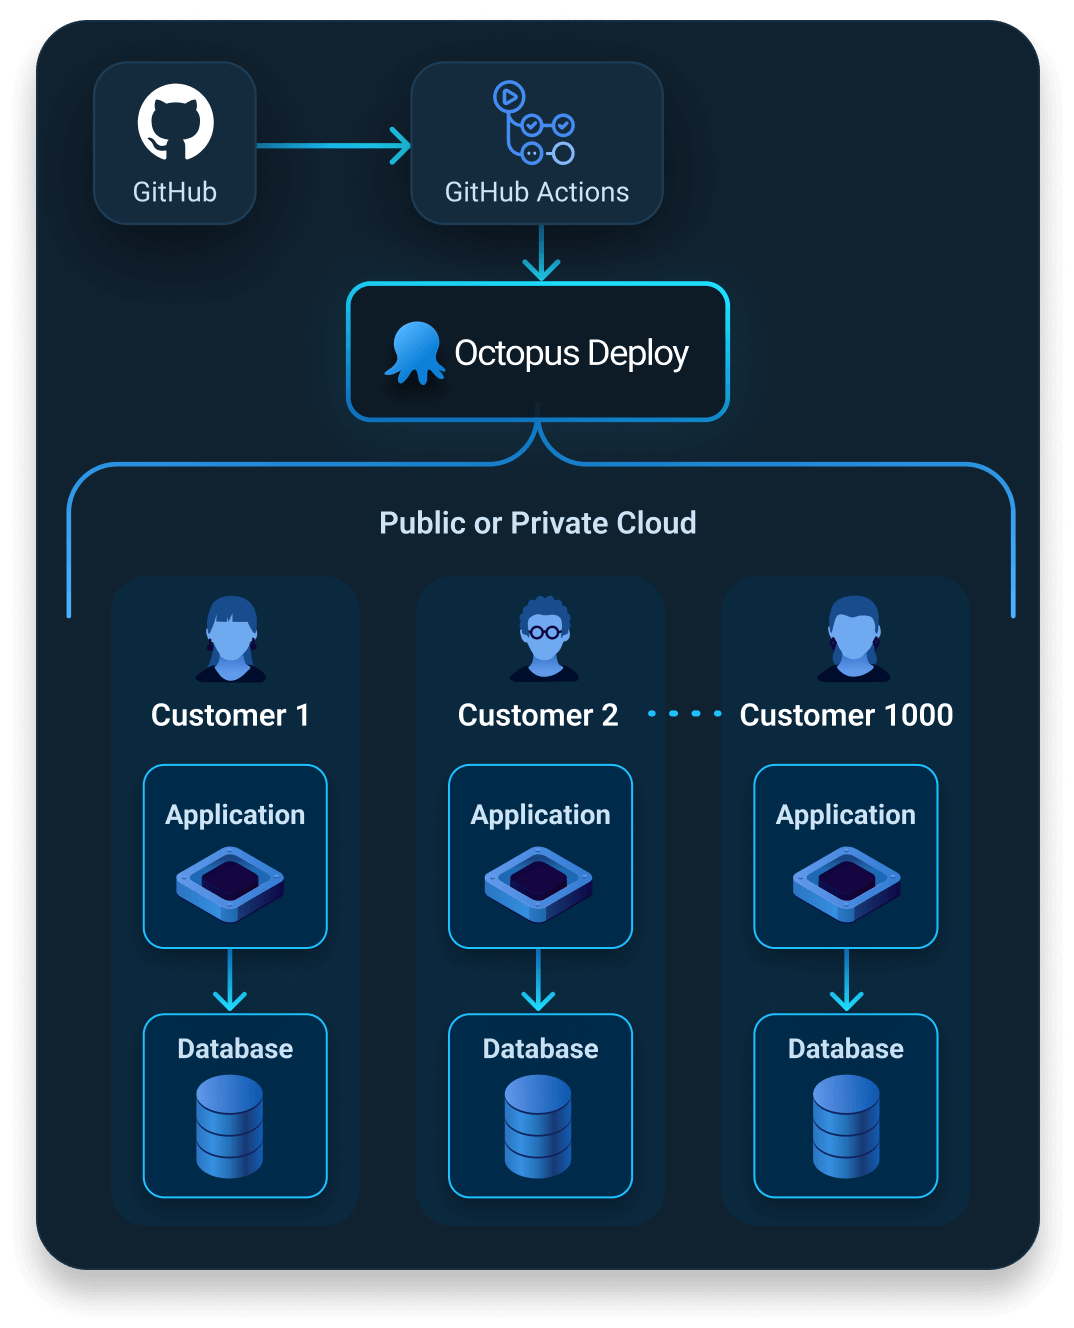Select the Customer 2 avatar with glasses
This screenshot has width=1074, height=1328.
[545, 639]
